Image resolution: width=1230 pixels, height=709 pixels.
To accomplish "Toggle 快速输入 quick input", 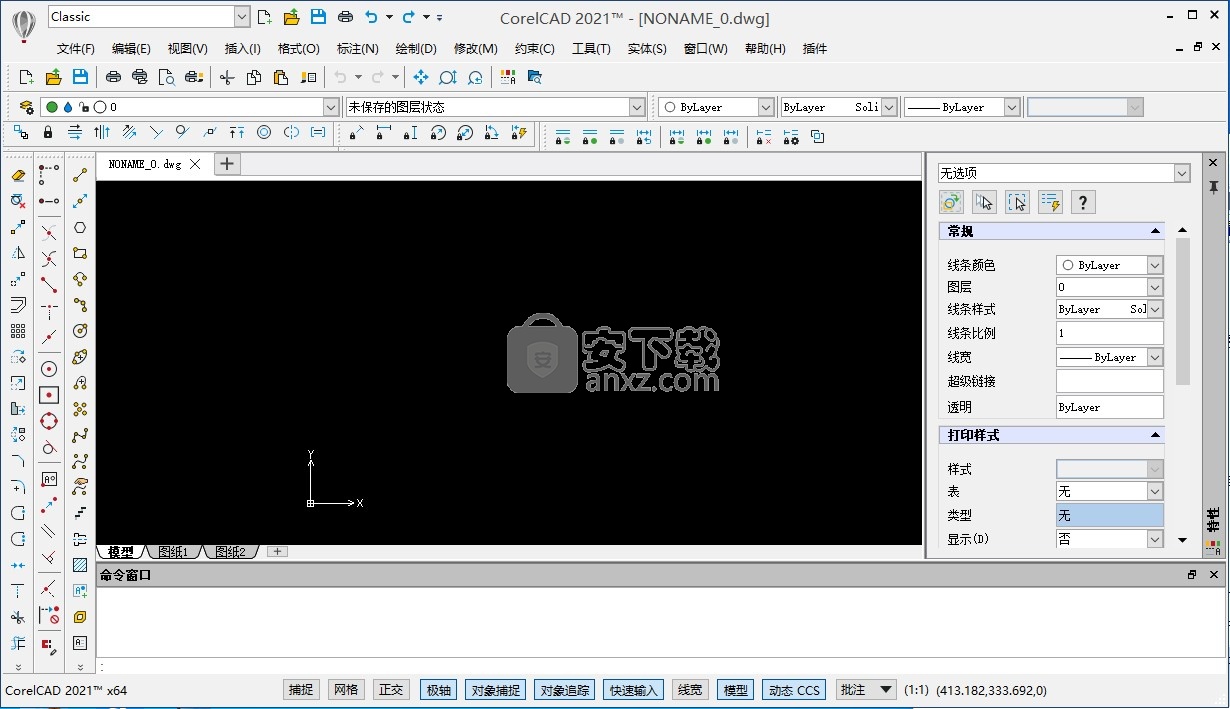I will 634,689.
